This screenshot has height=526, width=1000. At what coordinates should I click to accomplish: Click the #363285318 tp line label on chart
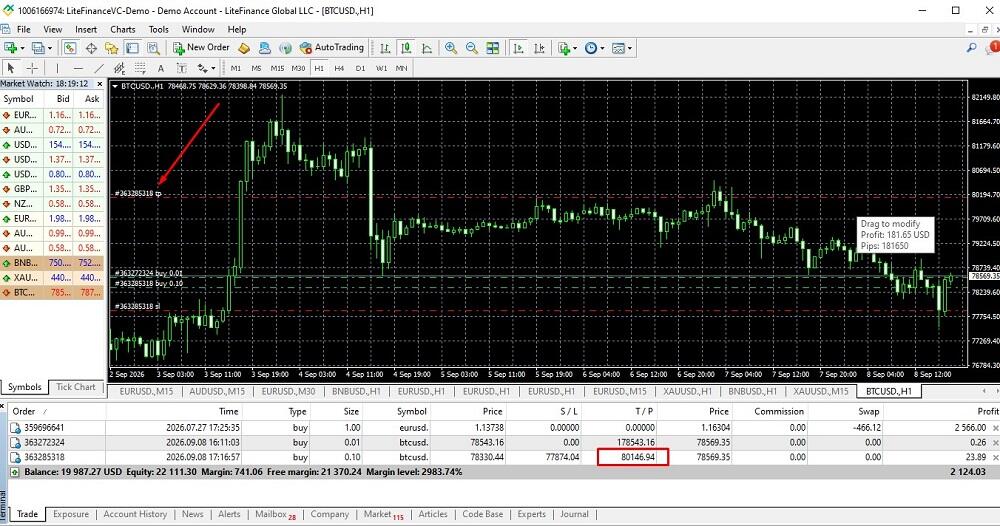point(138,193)
